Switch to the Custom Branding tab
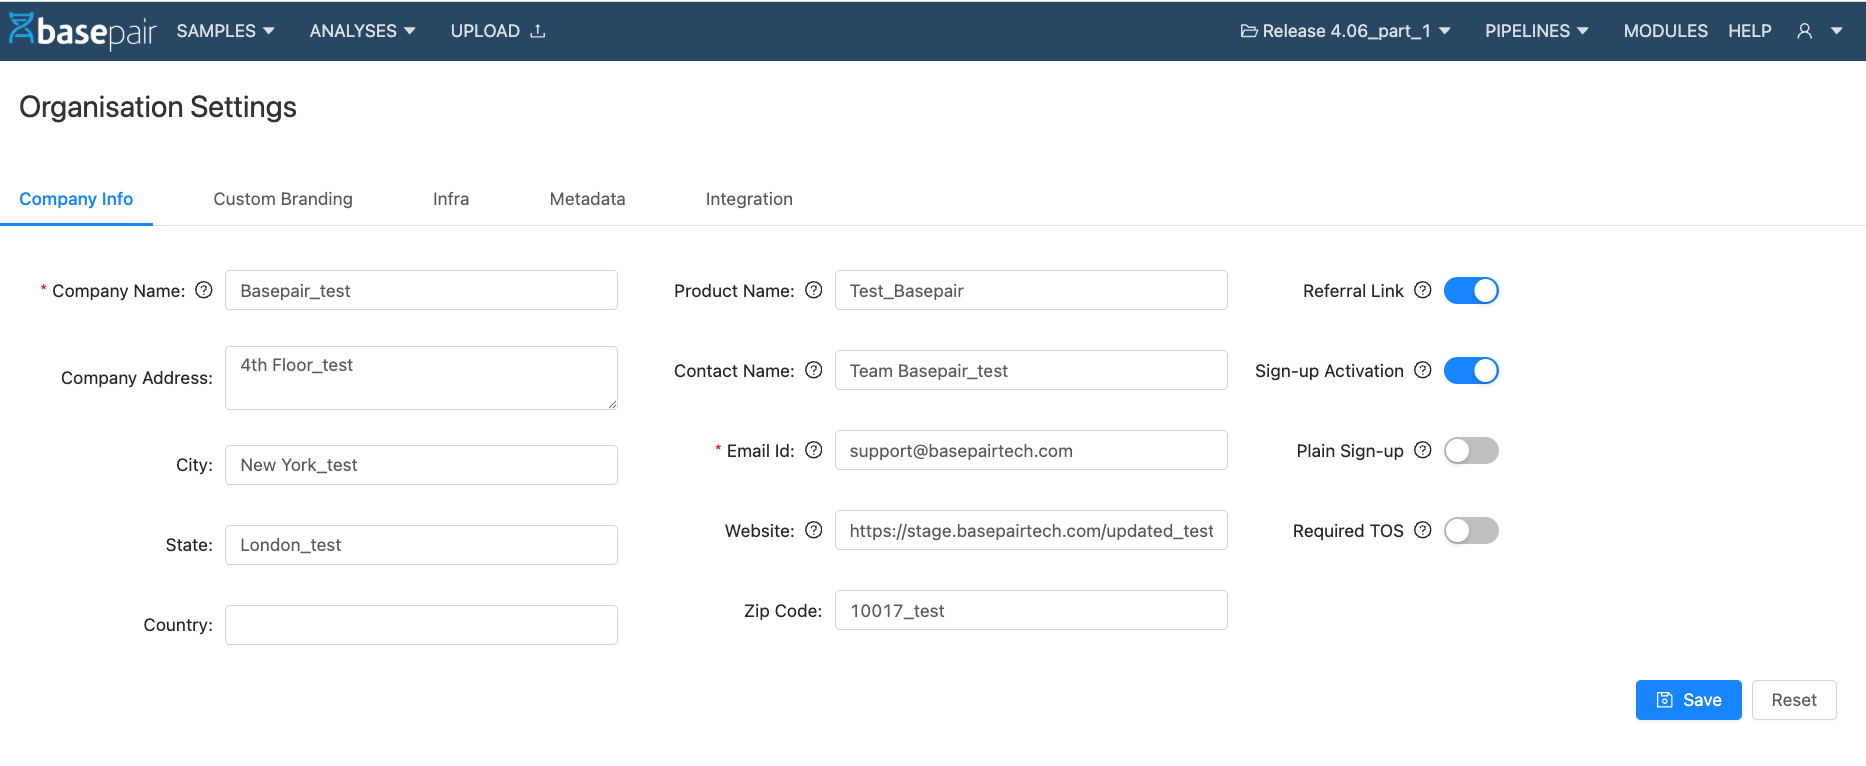This screenshot has width=1866, height=766. (x=283, y=199)
